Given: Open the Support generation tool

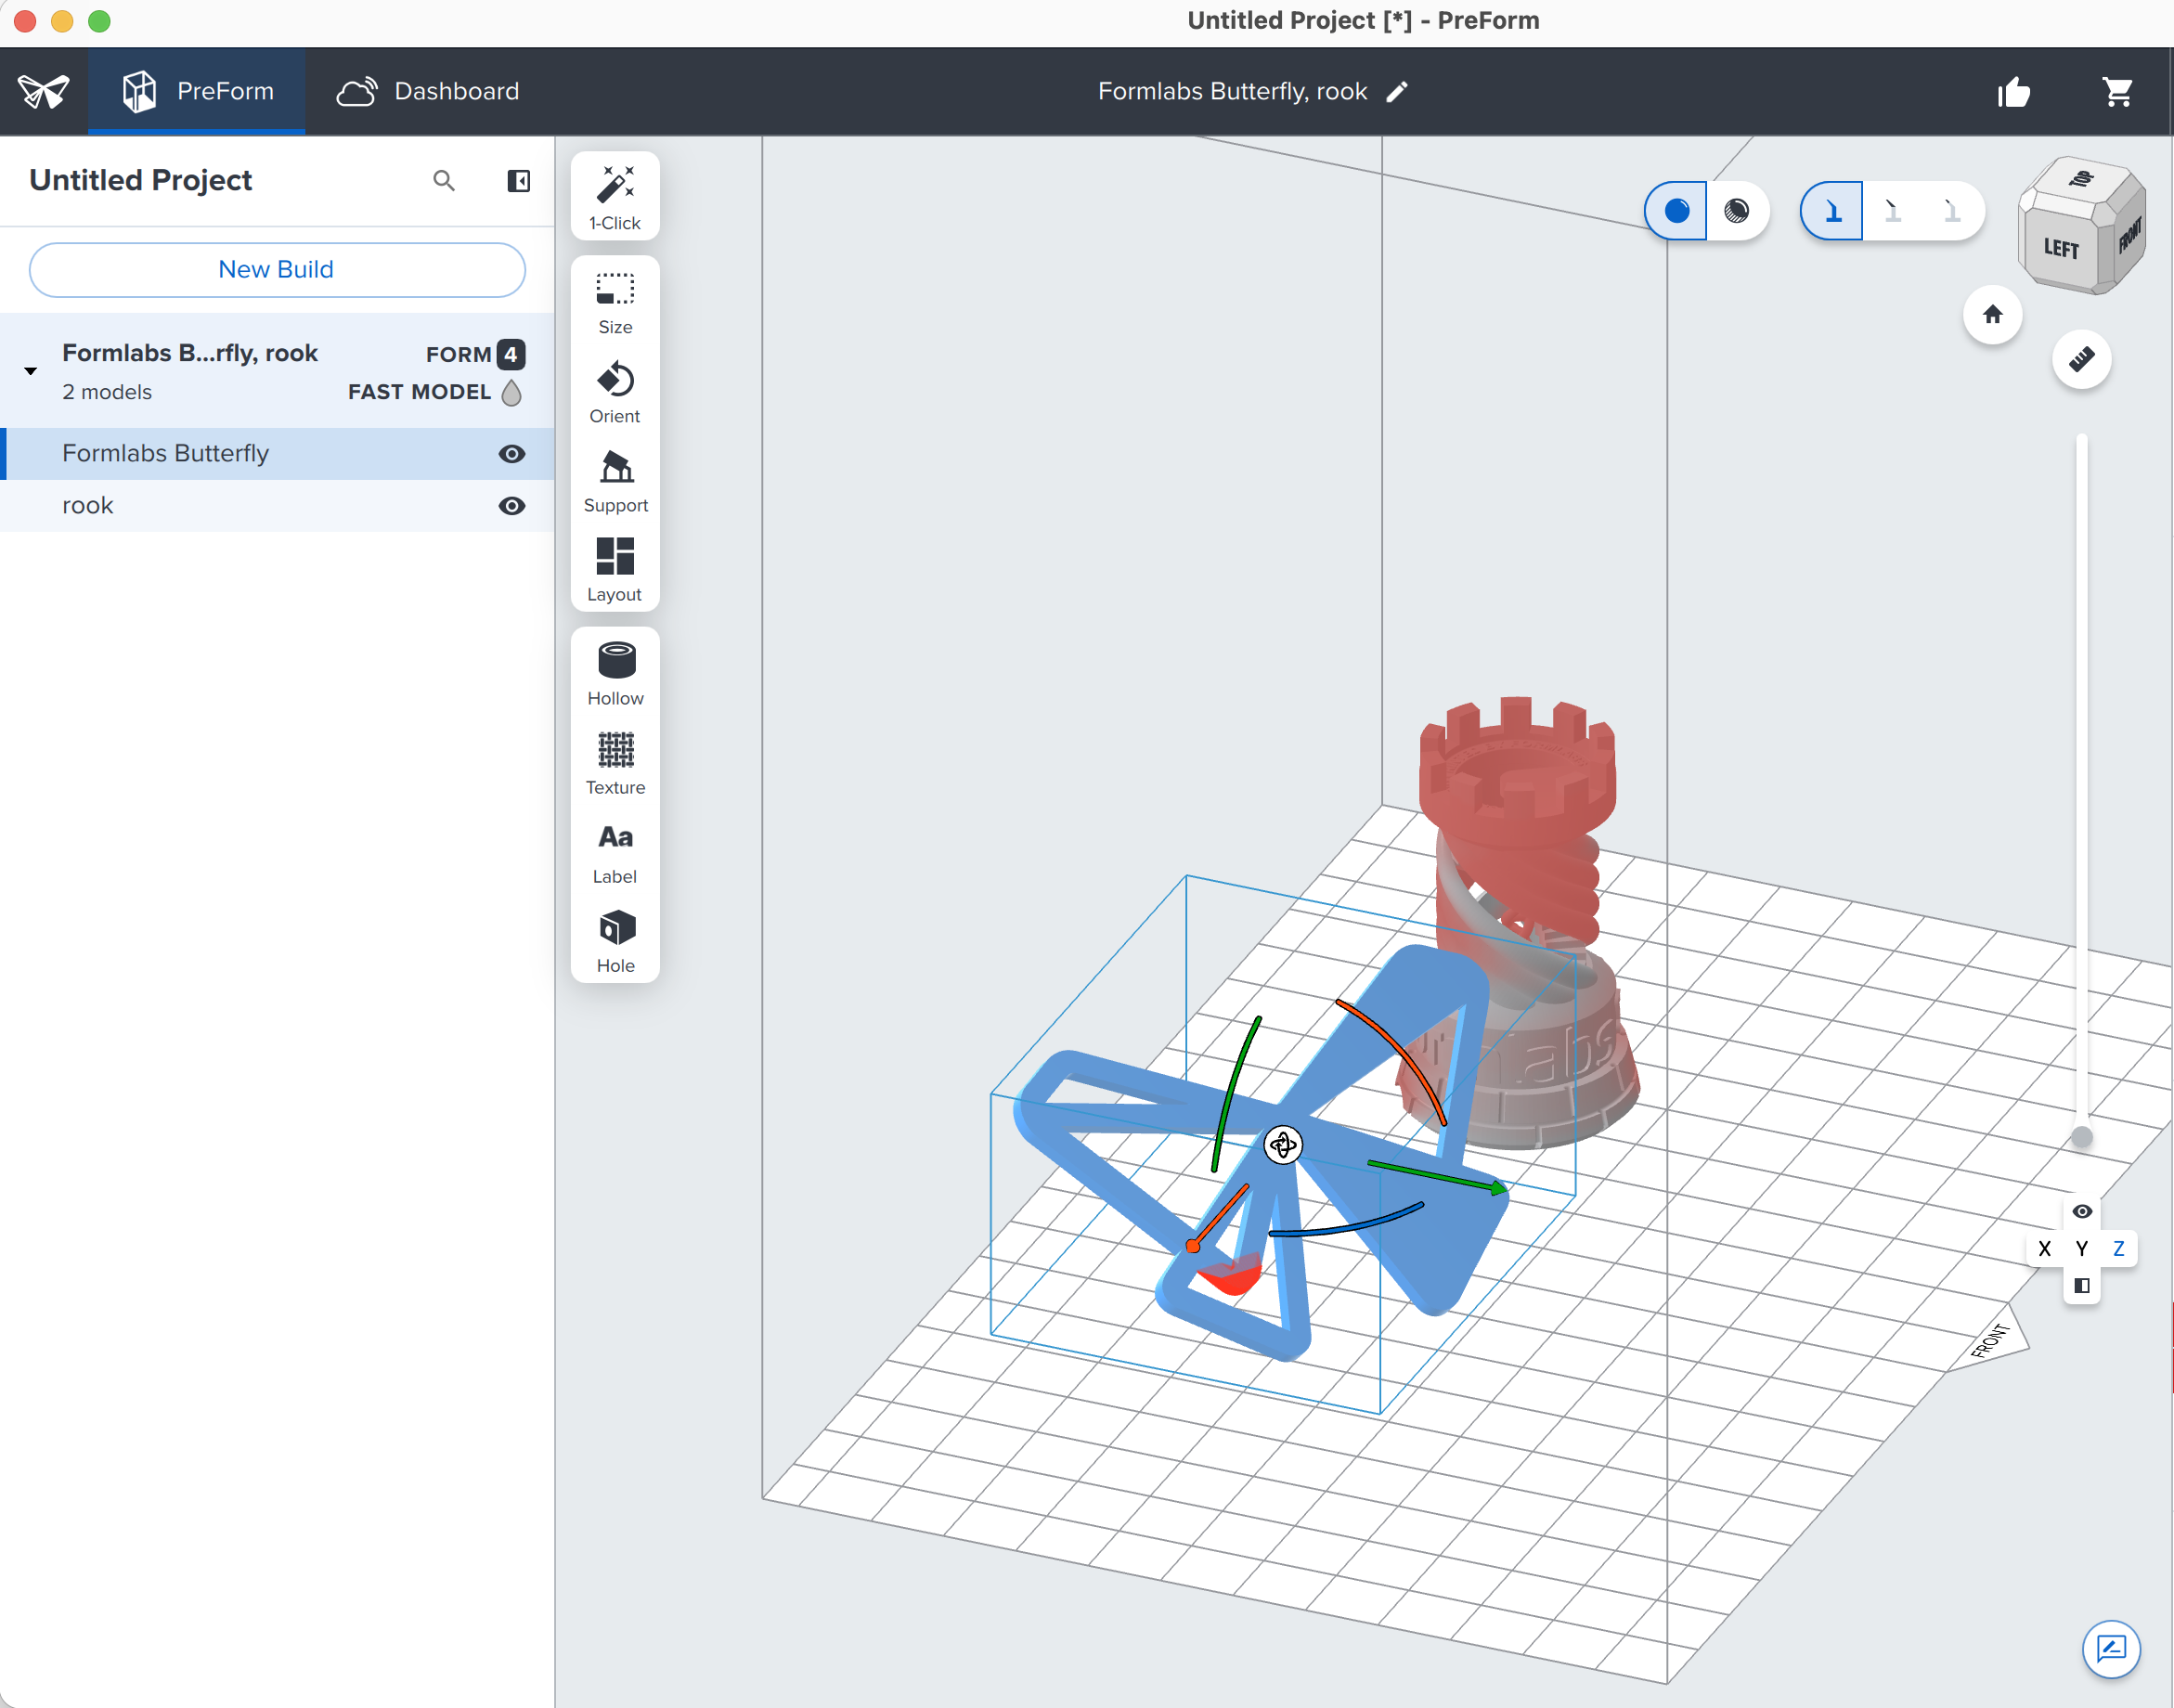Looking at the screenshot, I should pyautogui.click(x=615, y=482).
